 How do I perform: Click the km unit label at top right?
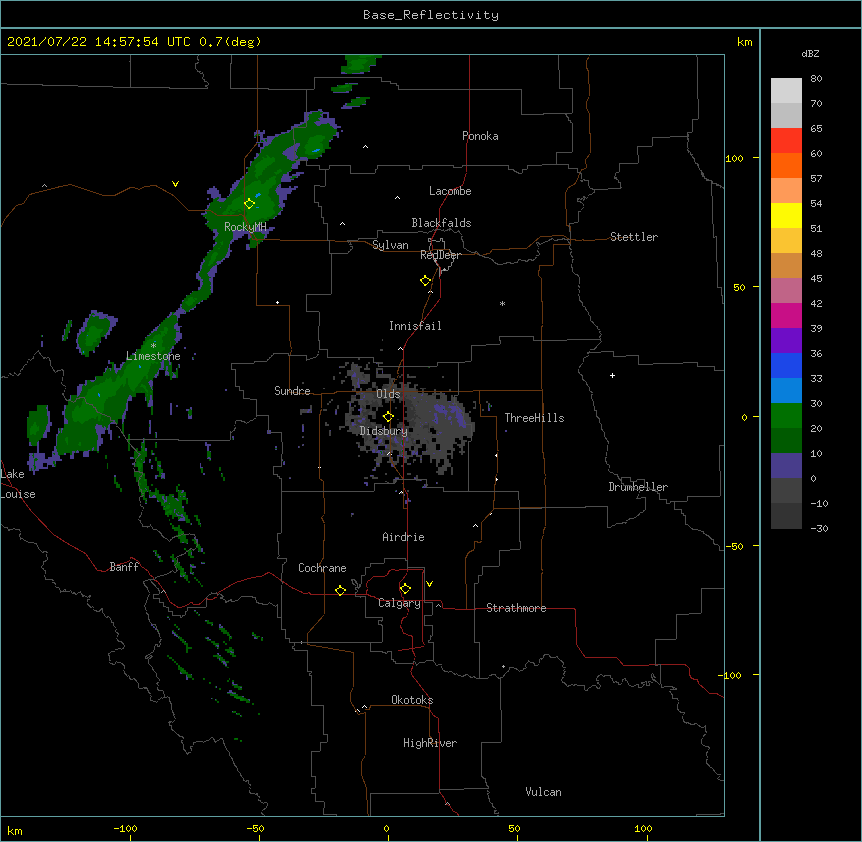coord(744,42)
